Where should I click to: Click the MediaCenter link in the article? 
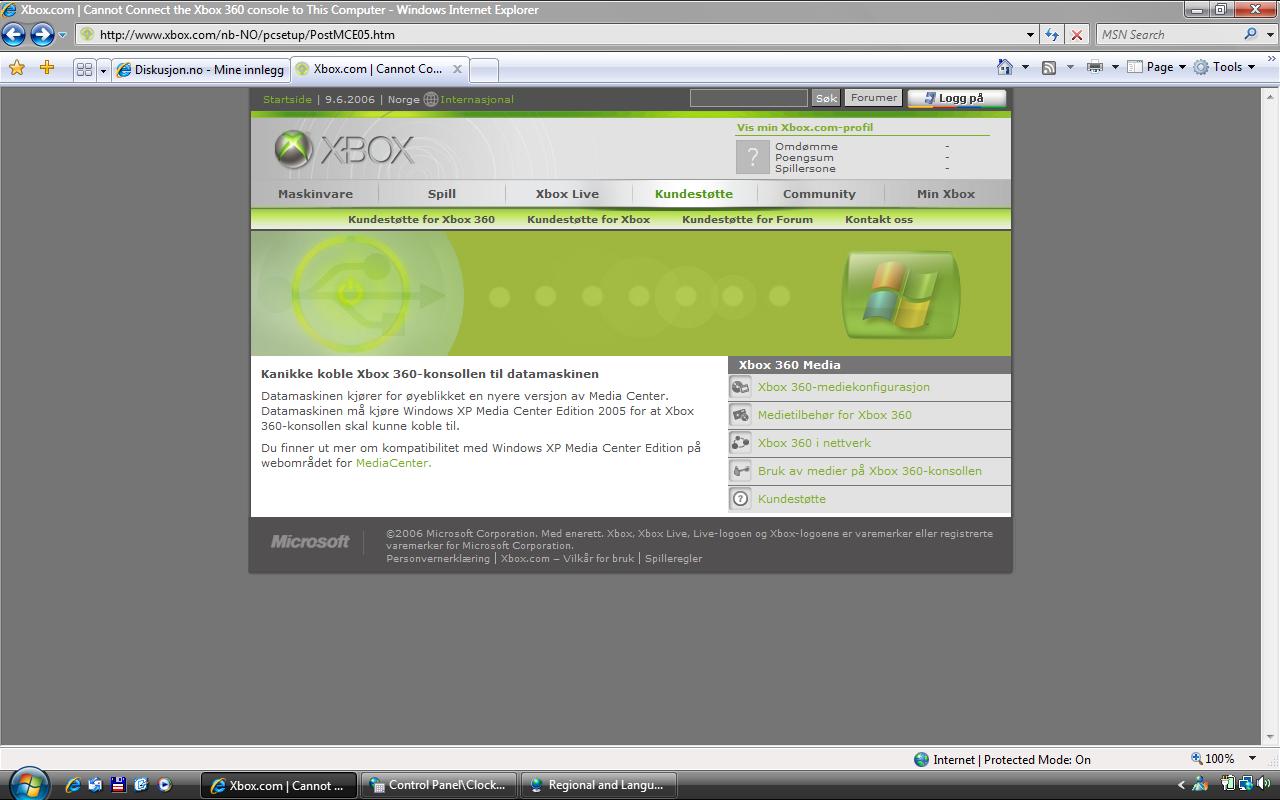tap(393, 463)
